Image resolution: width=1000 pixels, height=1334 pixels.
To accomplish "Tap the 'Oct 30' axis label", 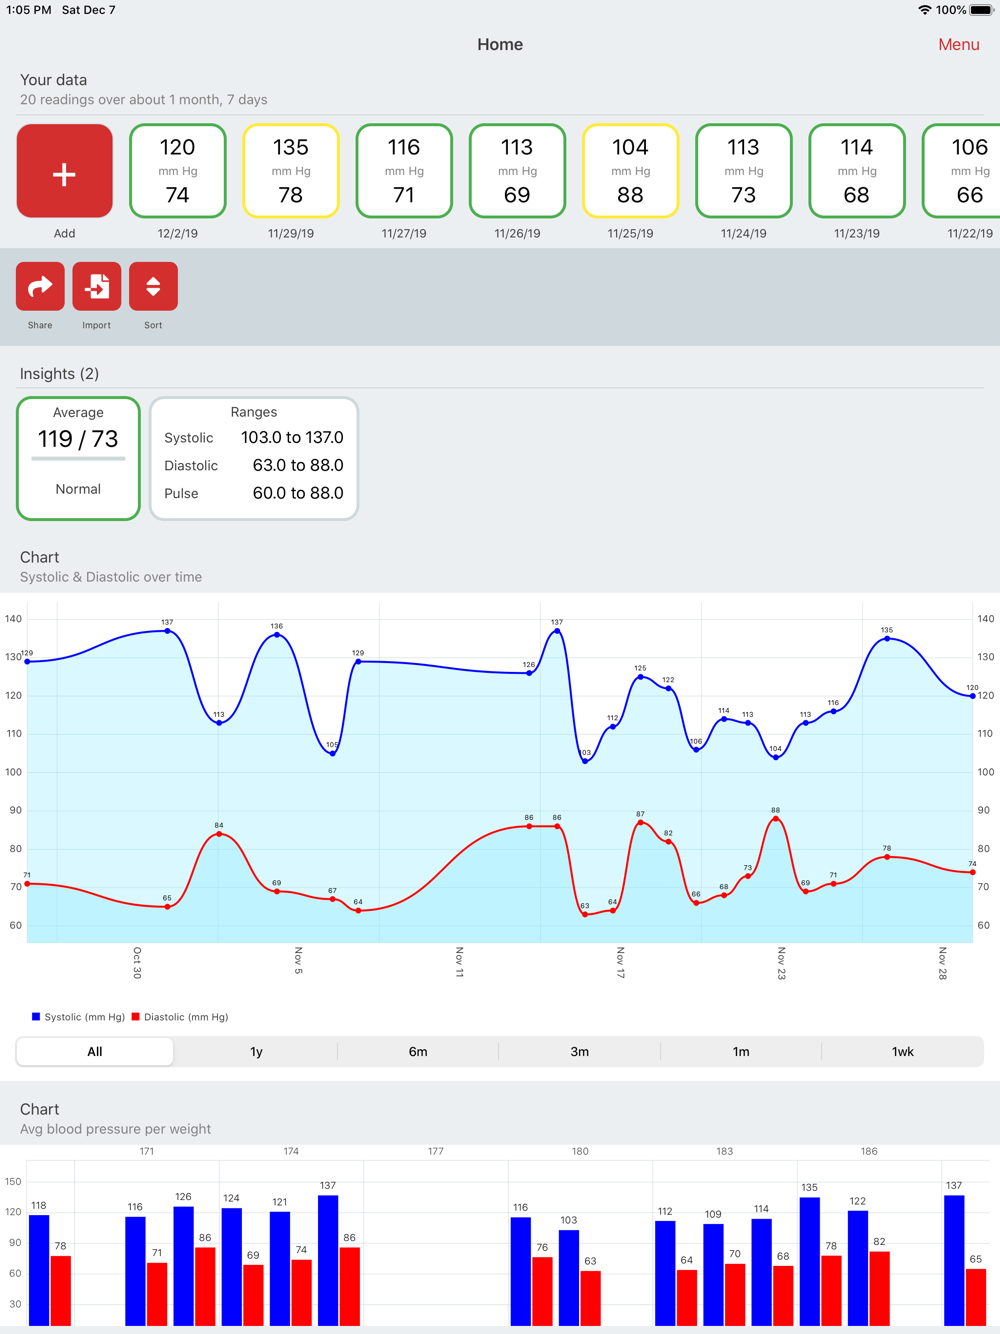I will [137, 963].
